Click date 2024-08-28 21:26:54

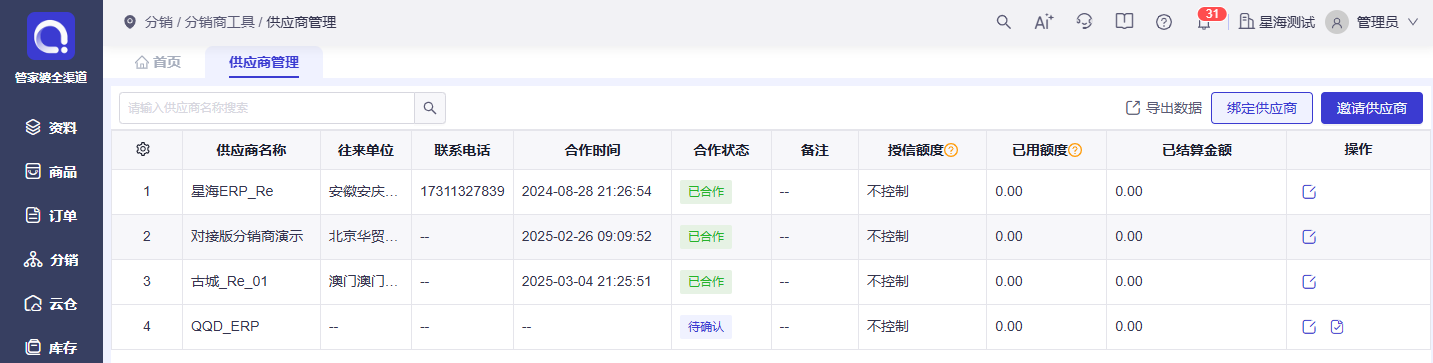[587, 191]
